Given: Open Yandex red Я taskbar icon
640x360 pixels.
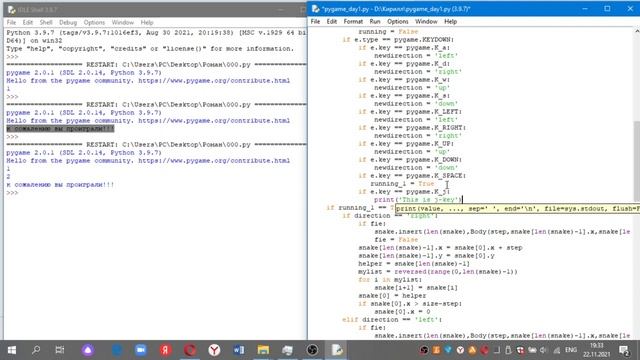Looking at the screenshot, I should [165, 350].
